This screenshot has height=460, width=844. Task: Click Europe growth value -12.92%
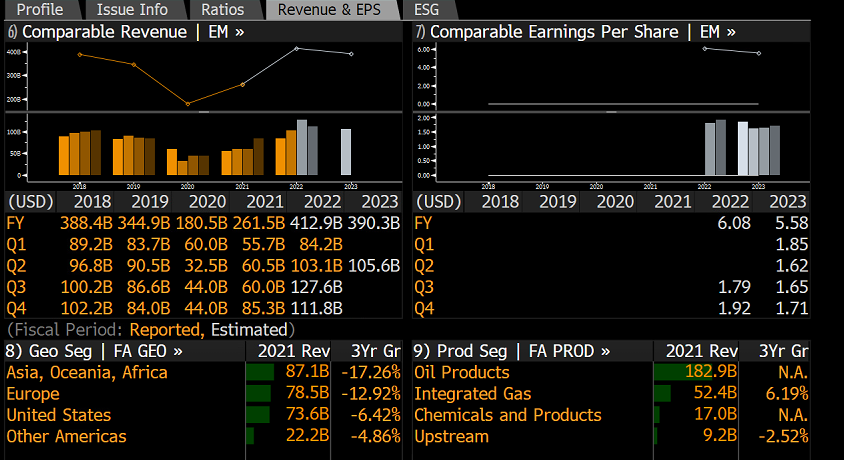371,394
